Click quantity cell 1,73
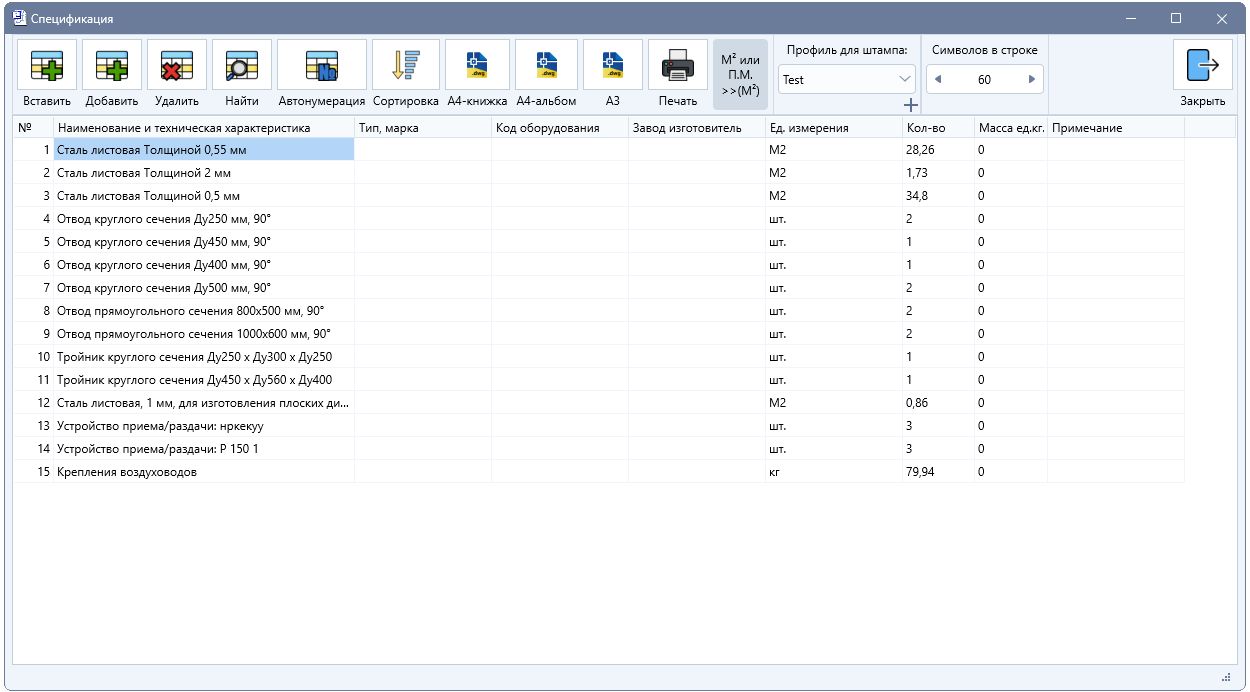The image size is (1250, 692). coord(938,173)
